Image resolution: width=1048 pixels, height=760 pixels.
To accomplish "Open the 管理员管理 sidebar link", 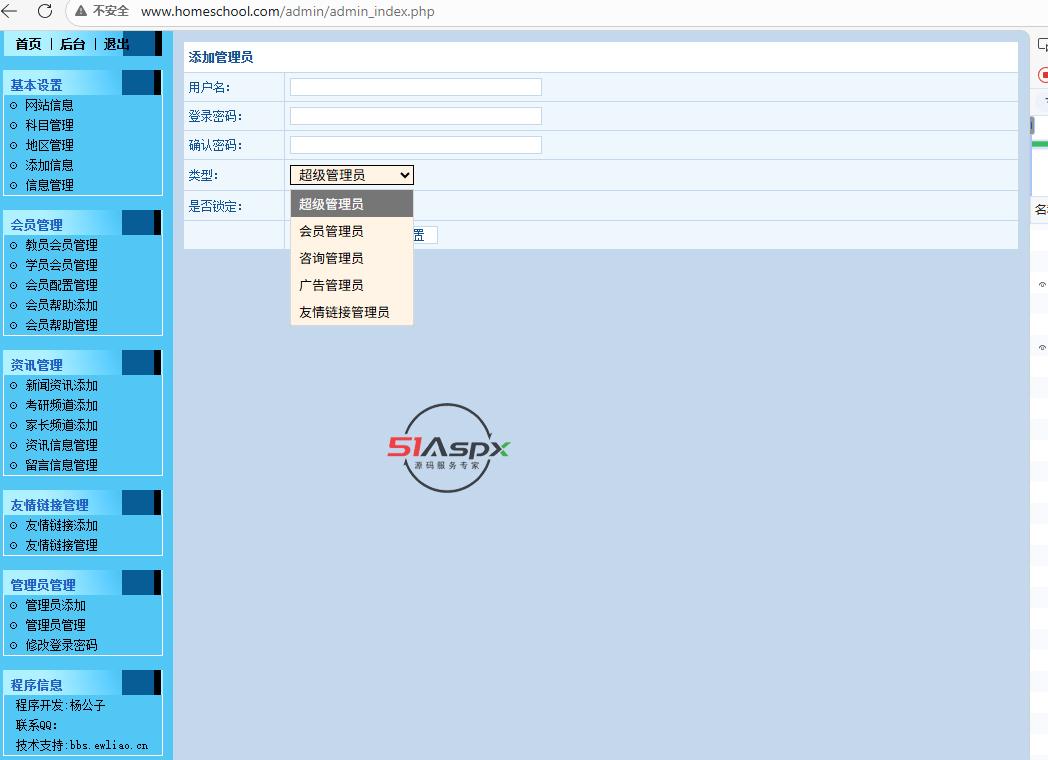I will tap(55, 626).
